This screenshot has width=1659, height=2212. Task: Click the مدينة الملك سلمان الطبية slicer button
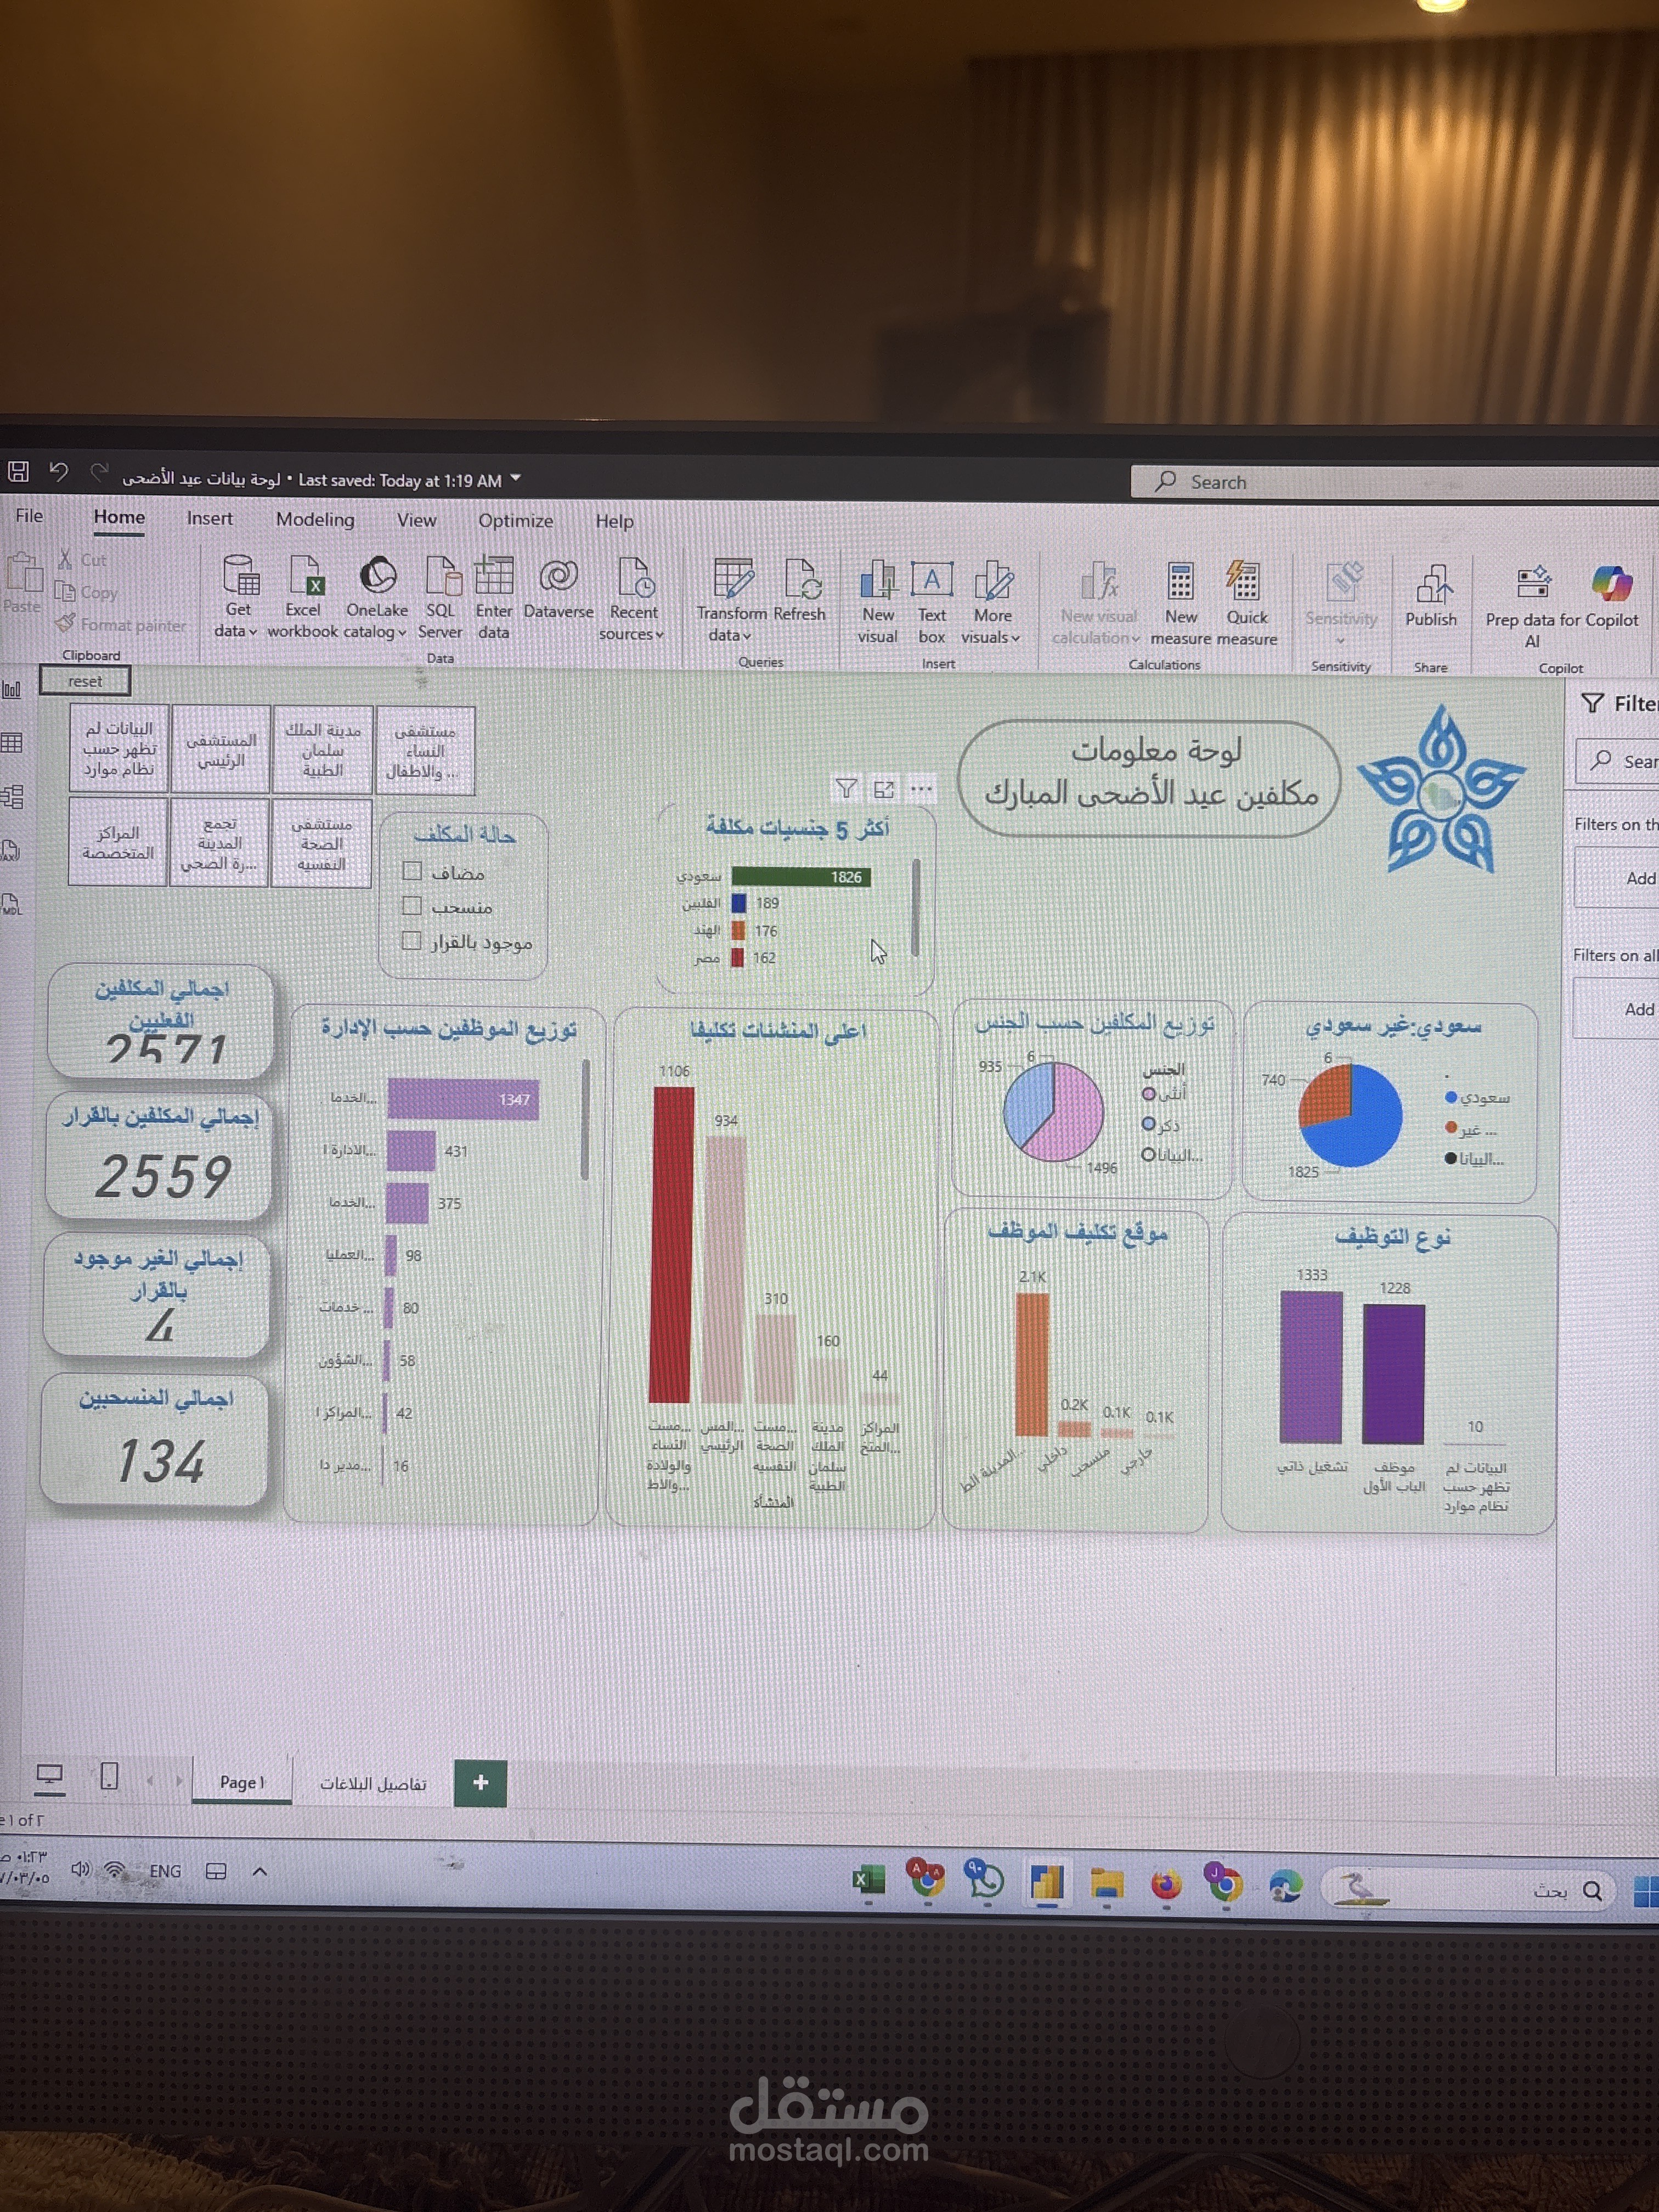coord(323,749)
